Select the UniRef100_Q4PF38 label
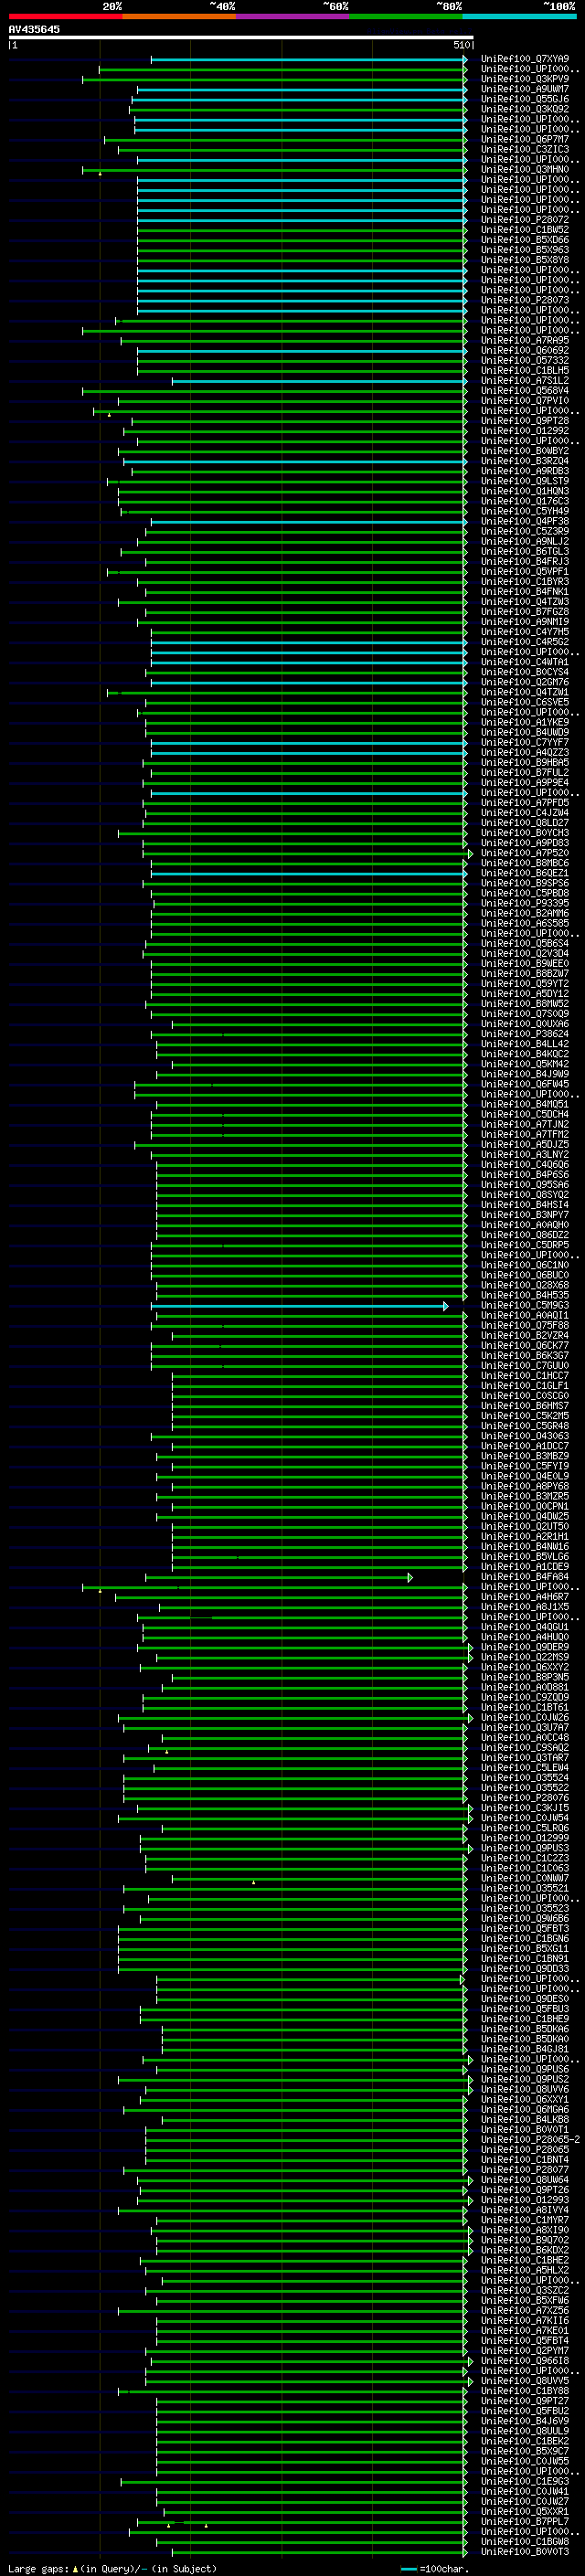 [x=524, y=521]
